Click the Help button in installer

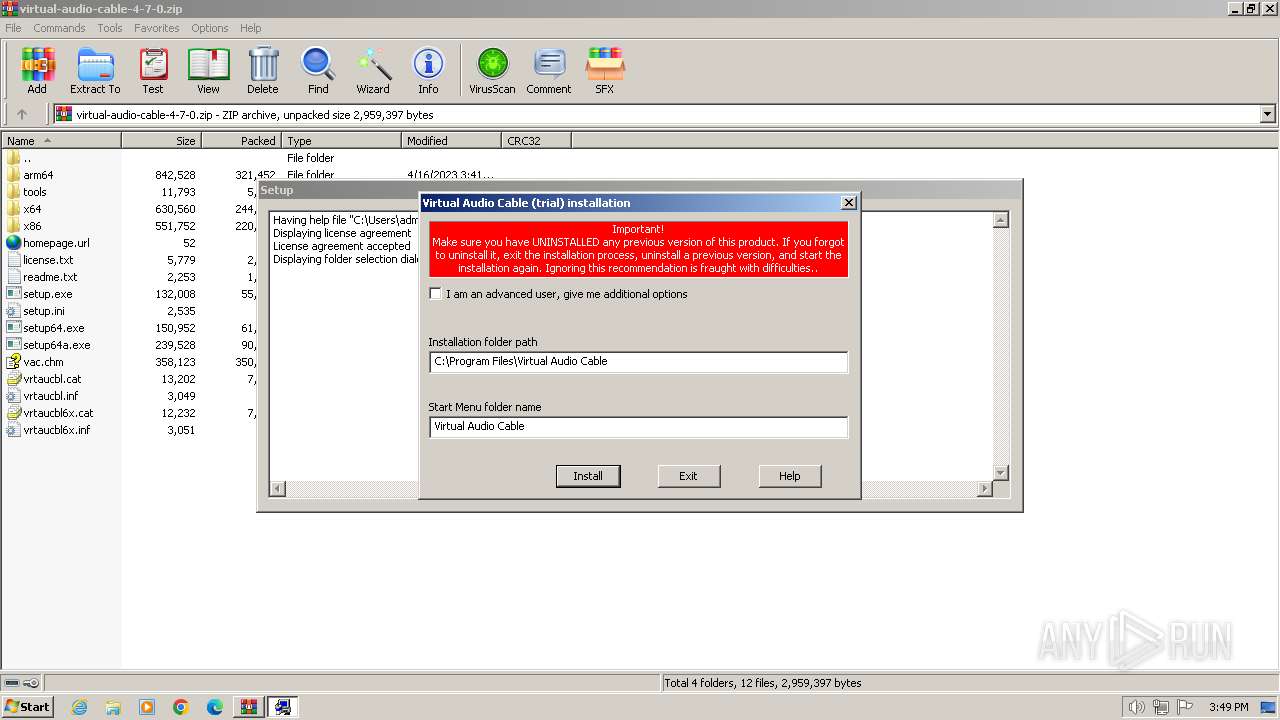tap(790, 476)
